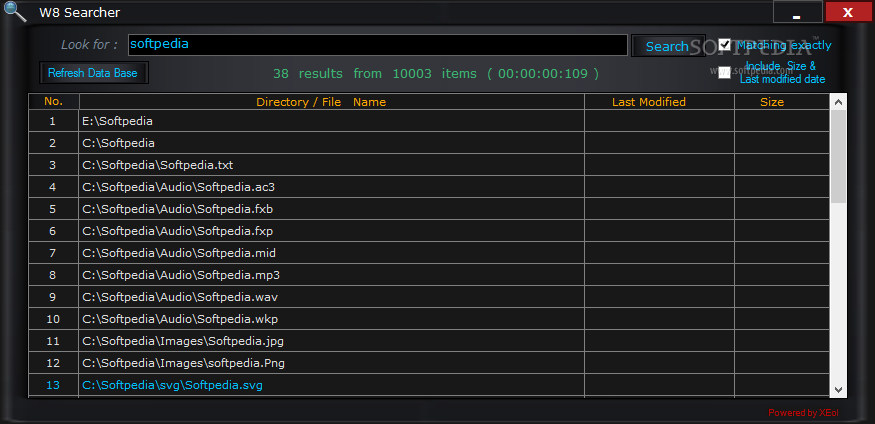875x424 pixels.
Task: Select the highlighted Softpedia.svg result
Action: [331, 386]
